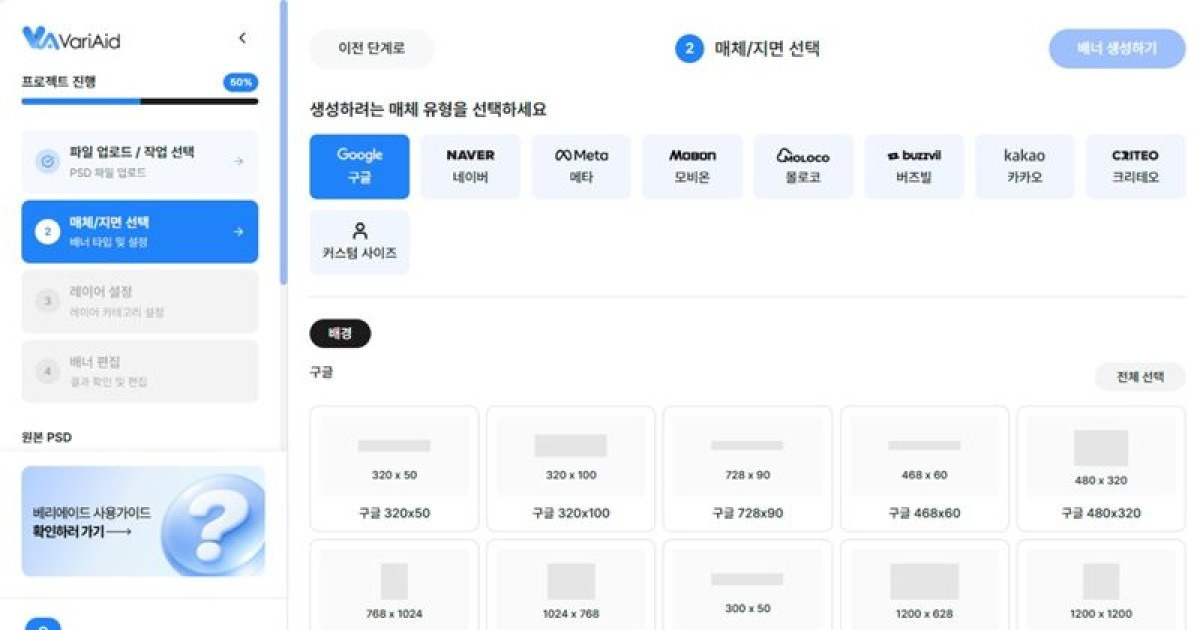1200x630 pixels.
Task: Choose the kakao 카카오 platform
Action: pyautogui.click(x=1023, y=166)
